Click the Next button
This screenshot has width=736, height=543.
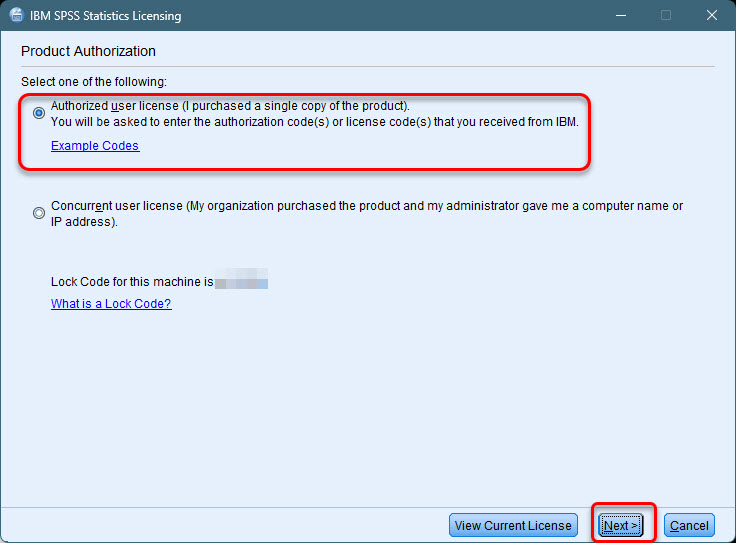[621, 525]
